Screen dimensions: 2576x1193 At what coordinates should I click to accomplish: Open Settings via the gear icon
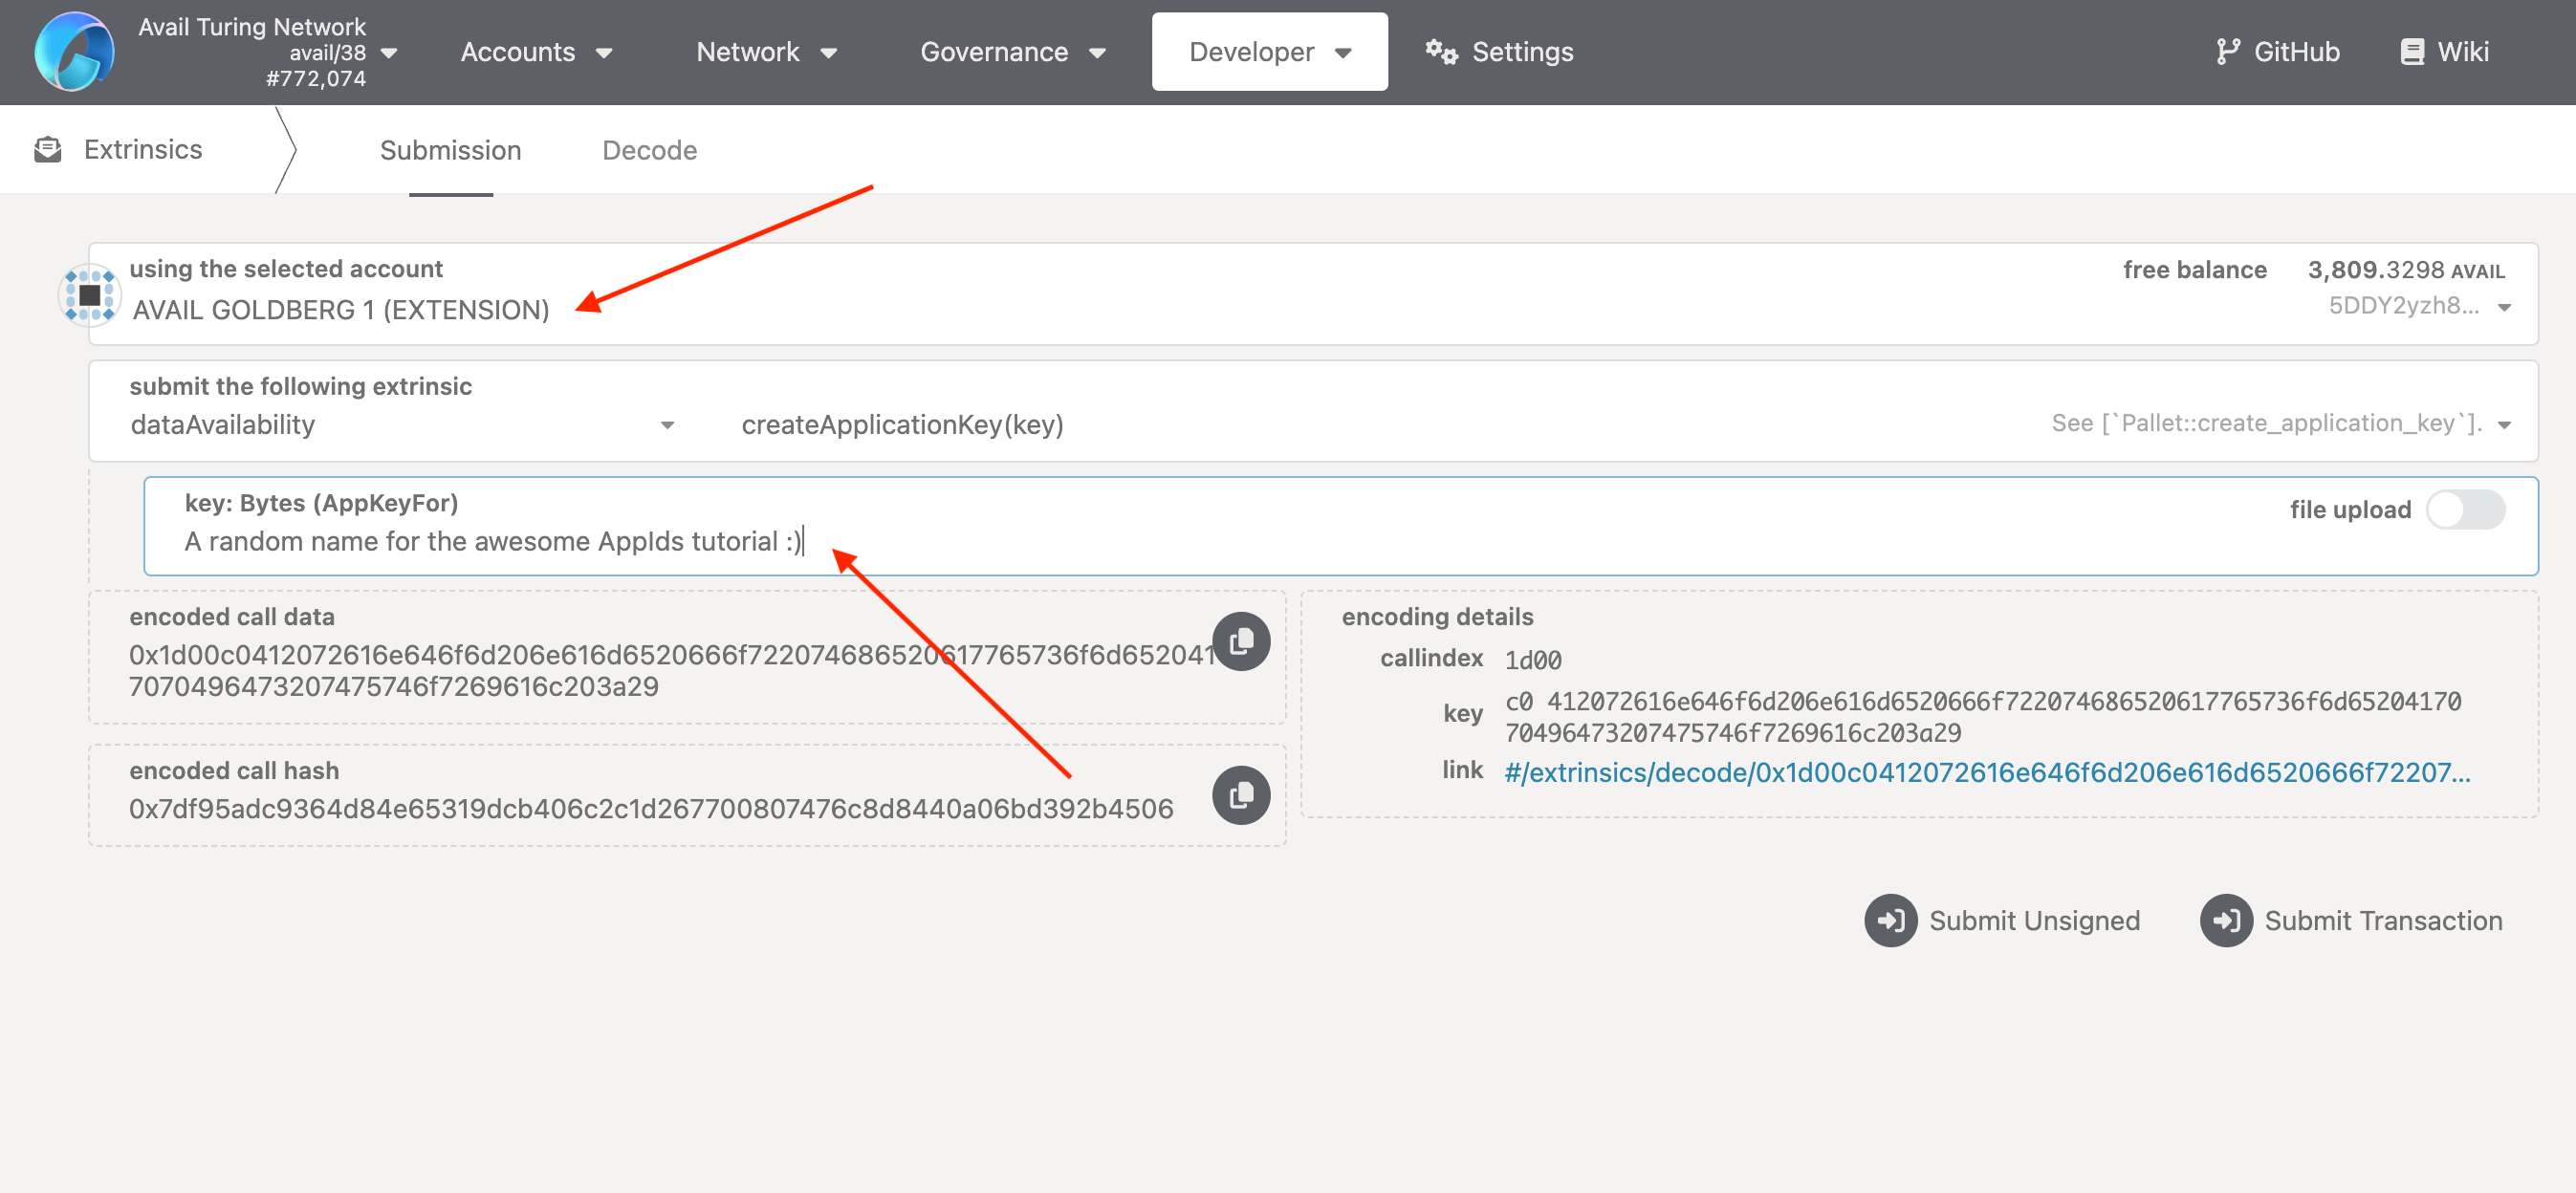pyautogui.click(x=1440, y=52)
